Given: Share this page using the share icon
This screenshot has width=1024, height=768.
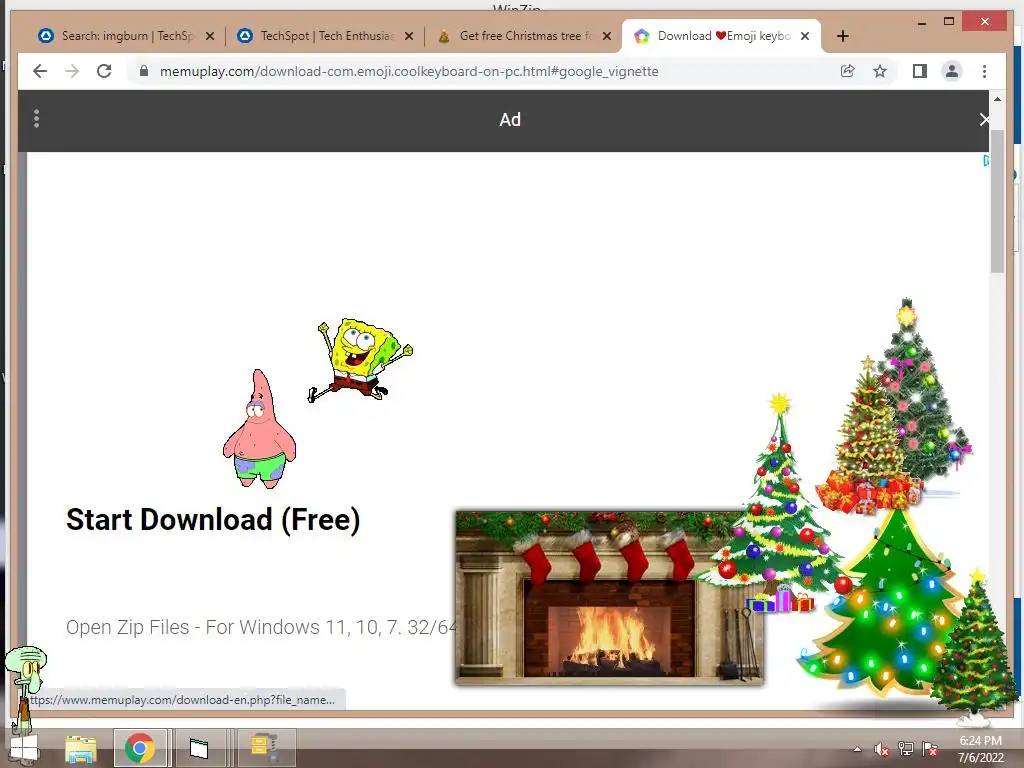Looking at the screenshot, I should coord(848,71).
